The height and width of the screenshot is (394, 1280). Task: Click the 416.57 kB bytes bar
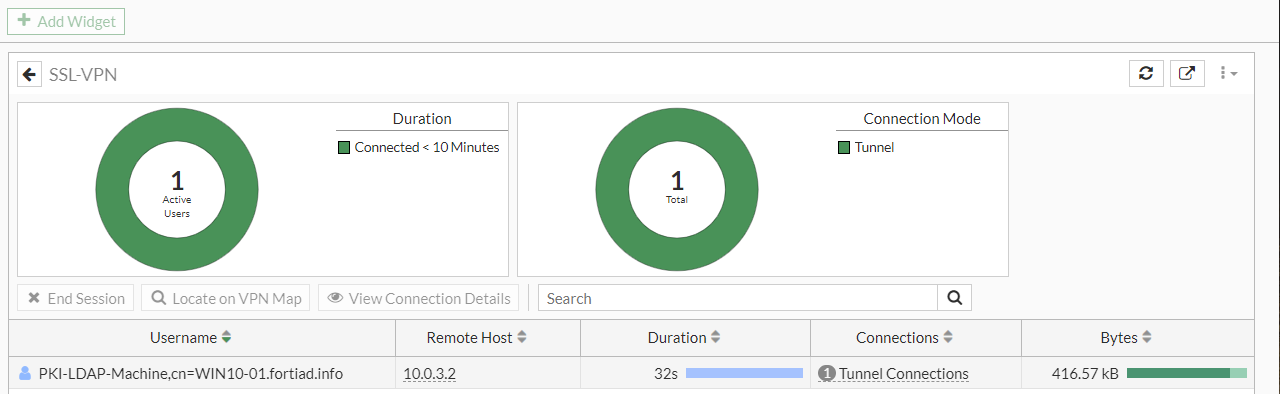point(1187,373)
